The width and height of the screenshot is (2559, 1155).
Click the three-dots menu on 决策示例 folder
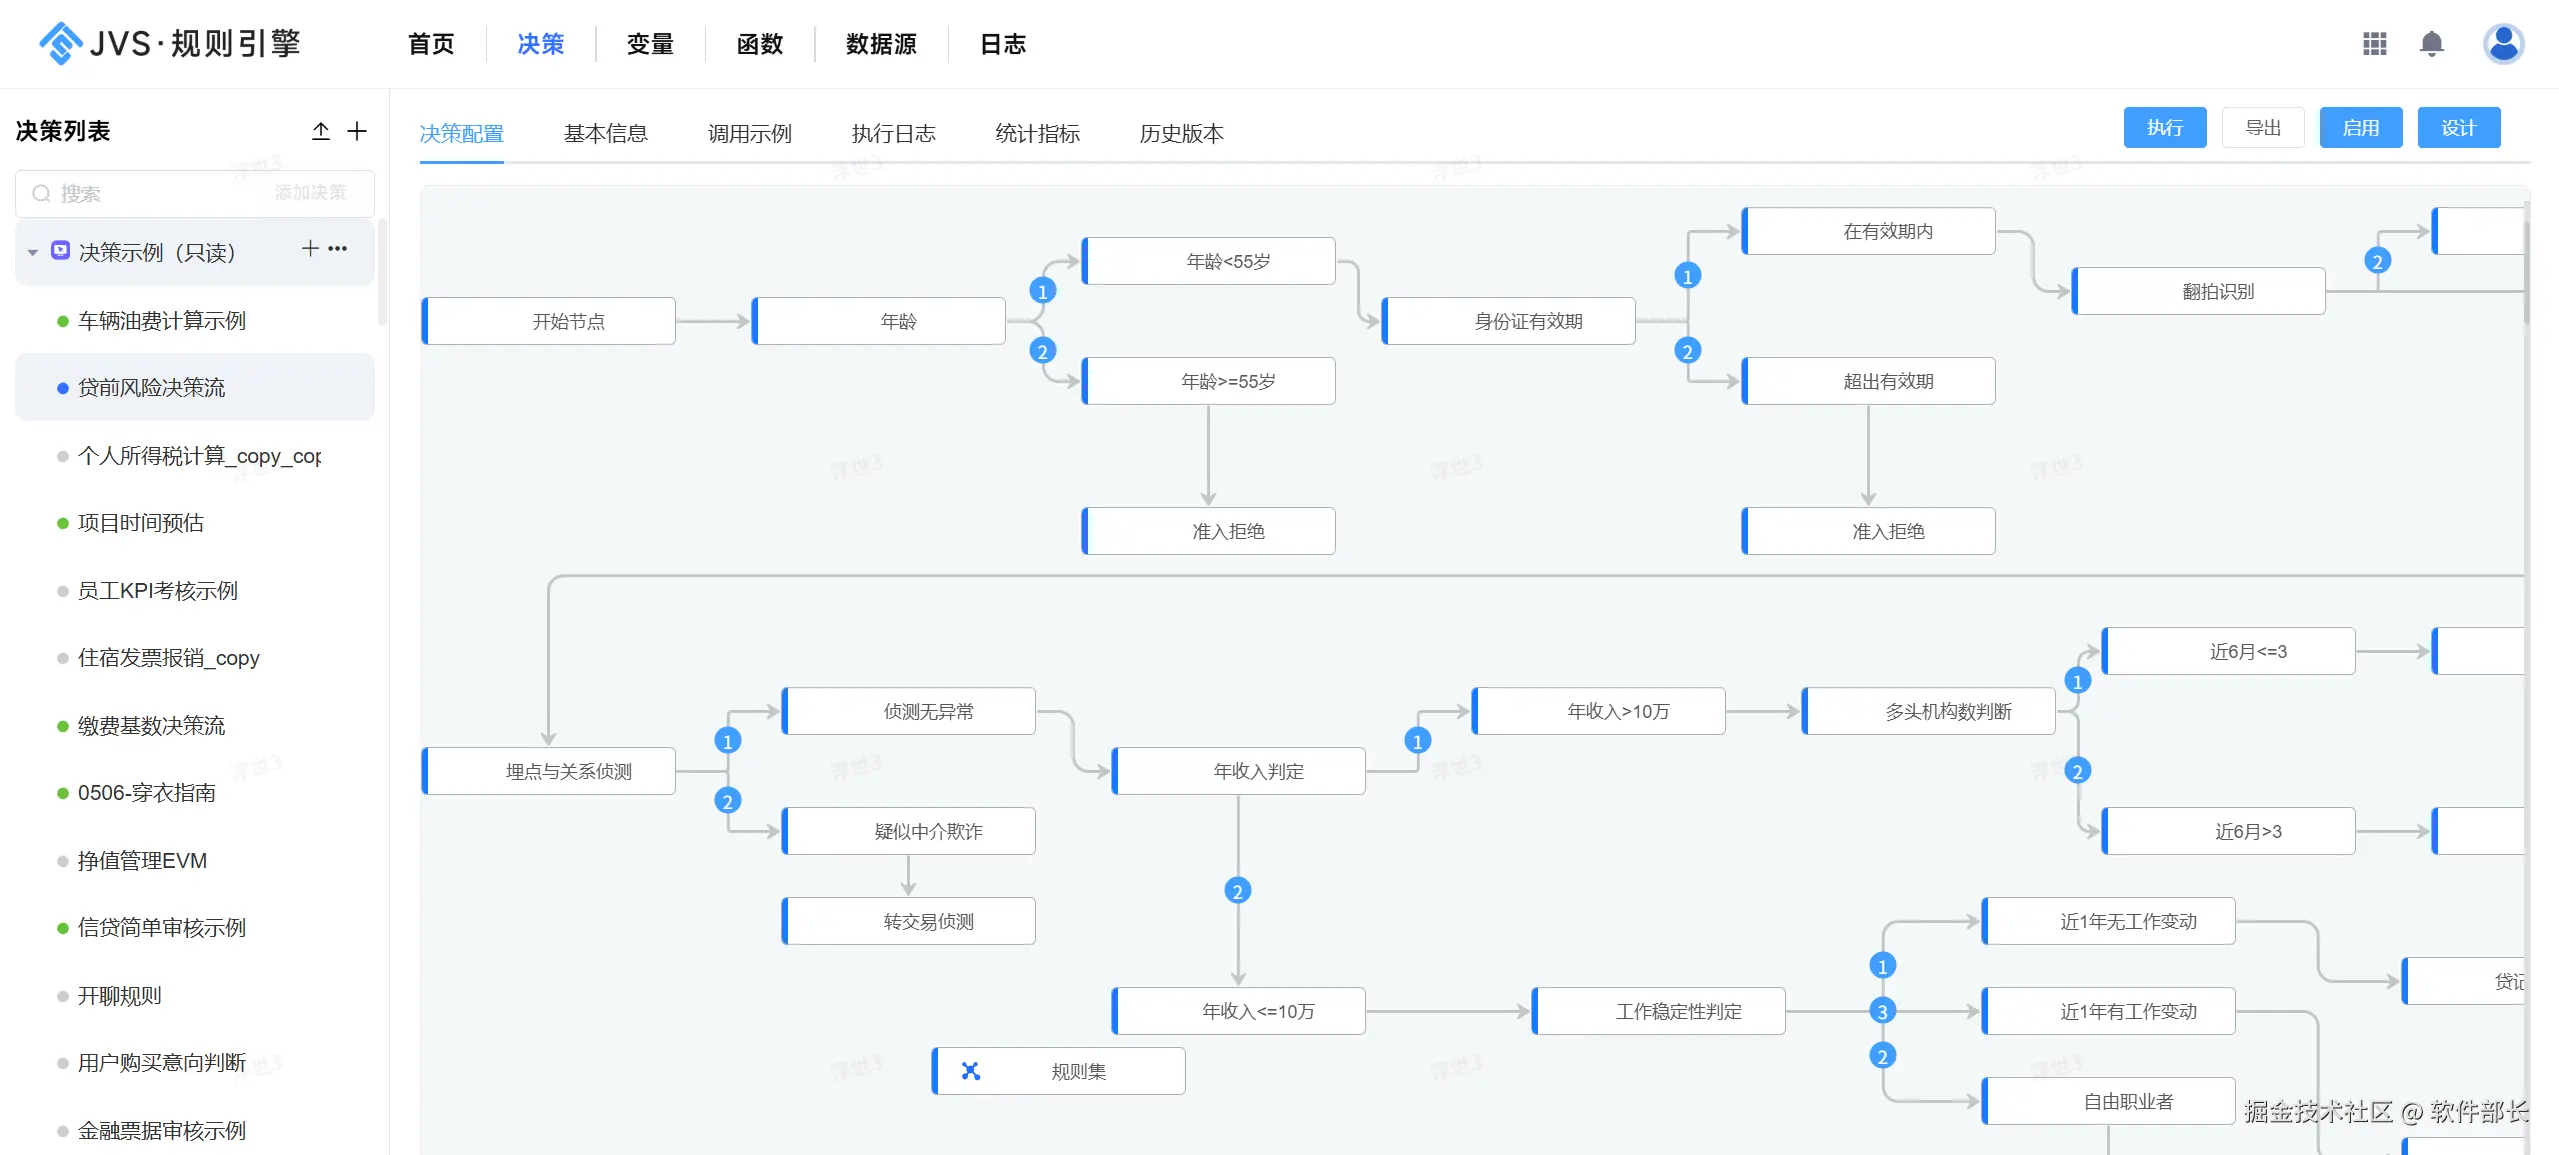(x=338, y=249)
